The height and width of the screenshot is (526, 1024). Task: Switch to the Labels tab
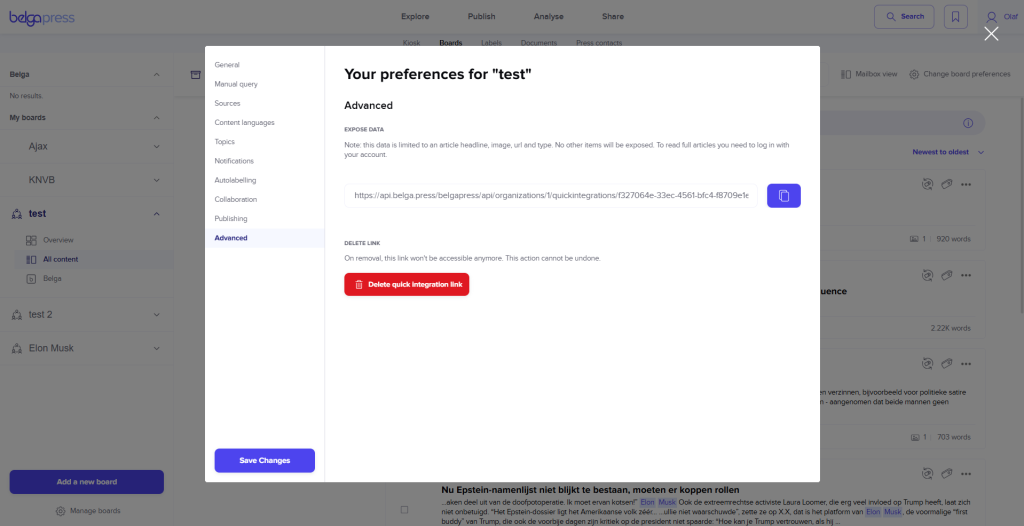(491, 43)
